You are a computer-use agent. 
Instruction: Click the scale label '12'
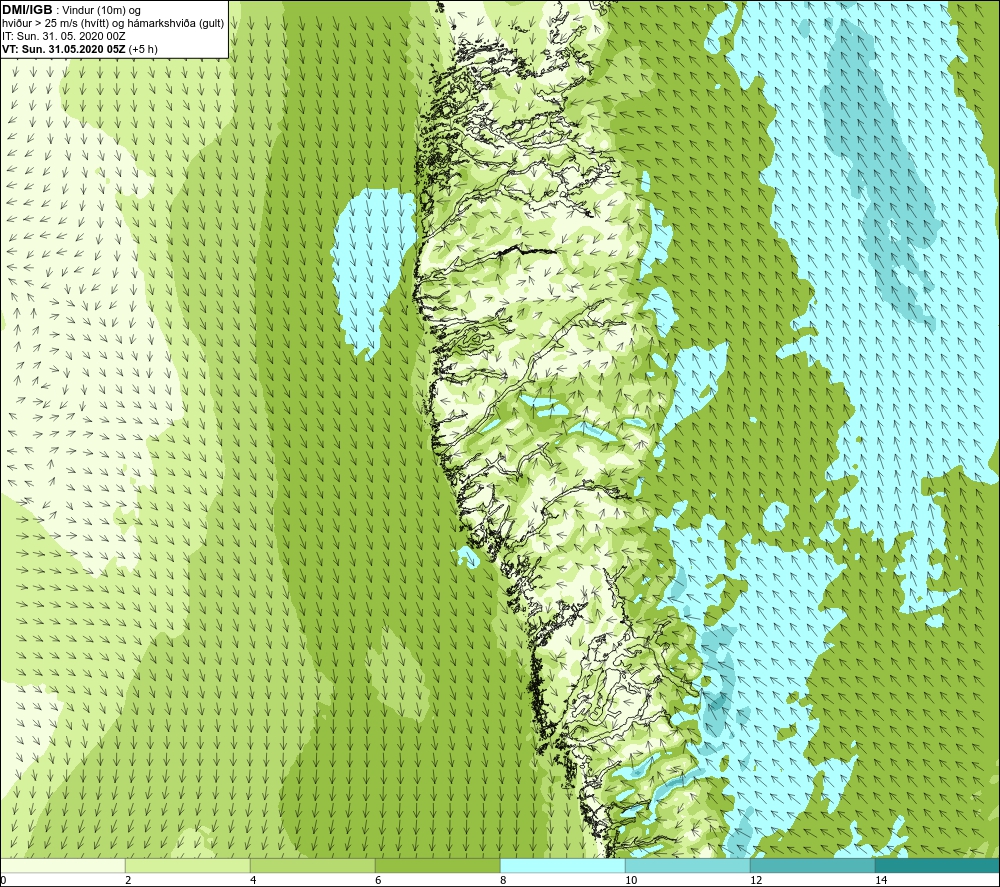pos(756,880)
